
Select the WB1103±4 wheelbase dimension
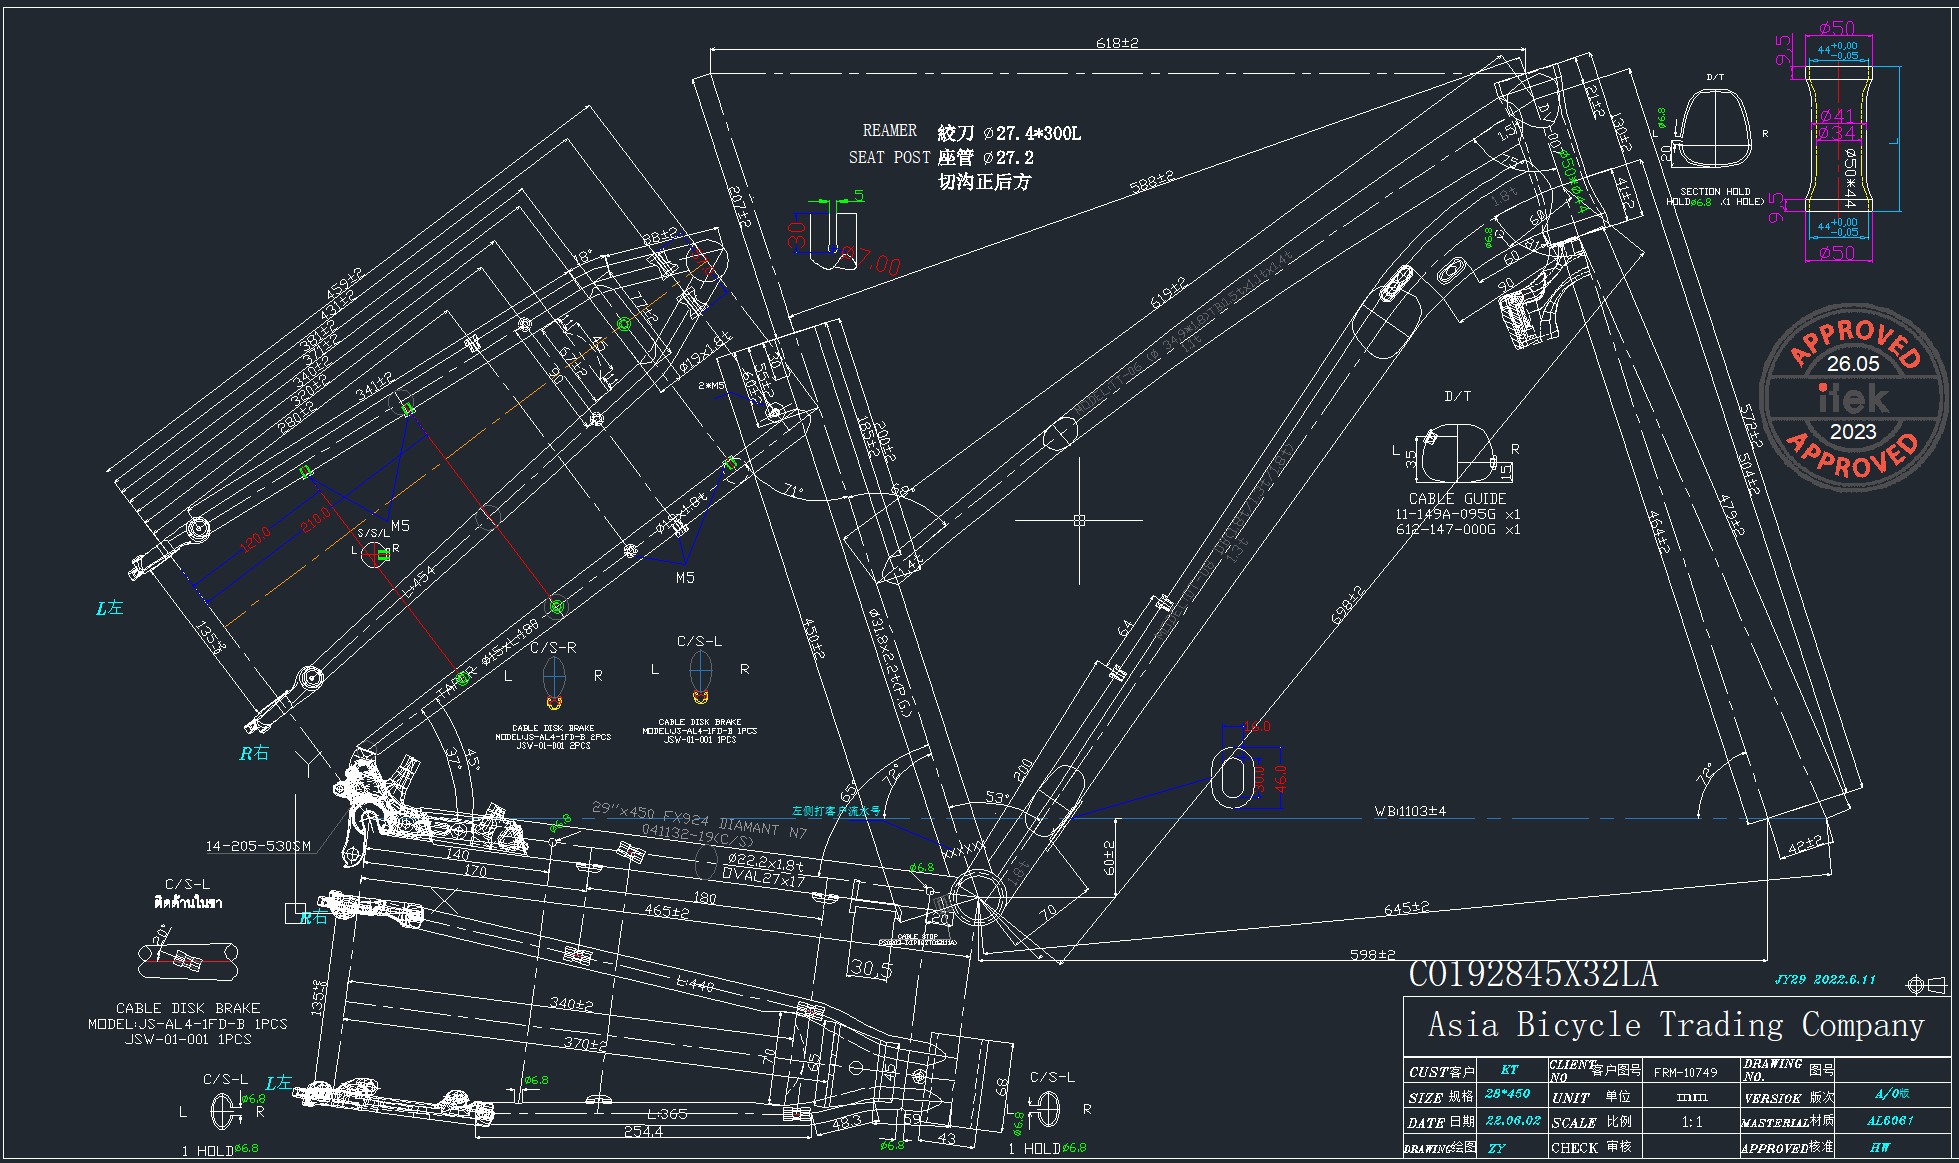tap(1409, 811)
